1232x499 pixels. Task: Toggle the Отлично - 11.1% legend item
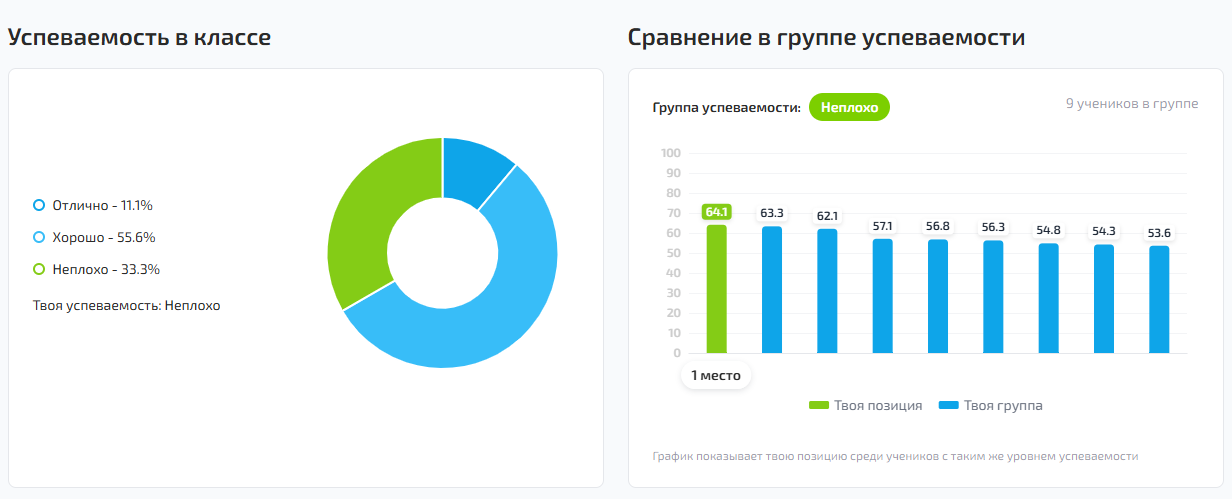pos(93,205)
